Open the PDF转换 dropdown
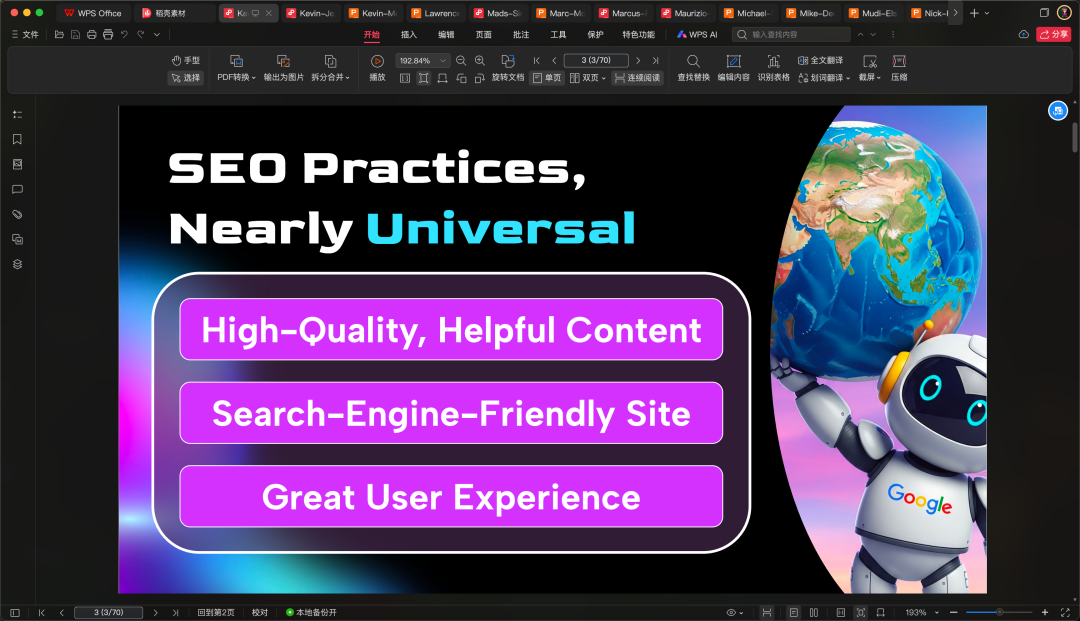1080x621 pixels. (236, 77)
